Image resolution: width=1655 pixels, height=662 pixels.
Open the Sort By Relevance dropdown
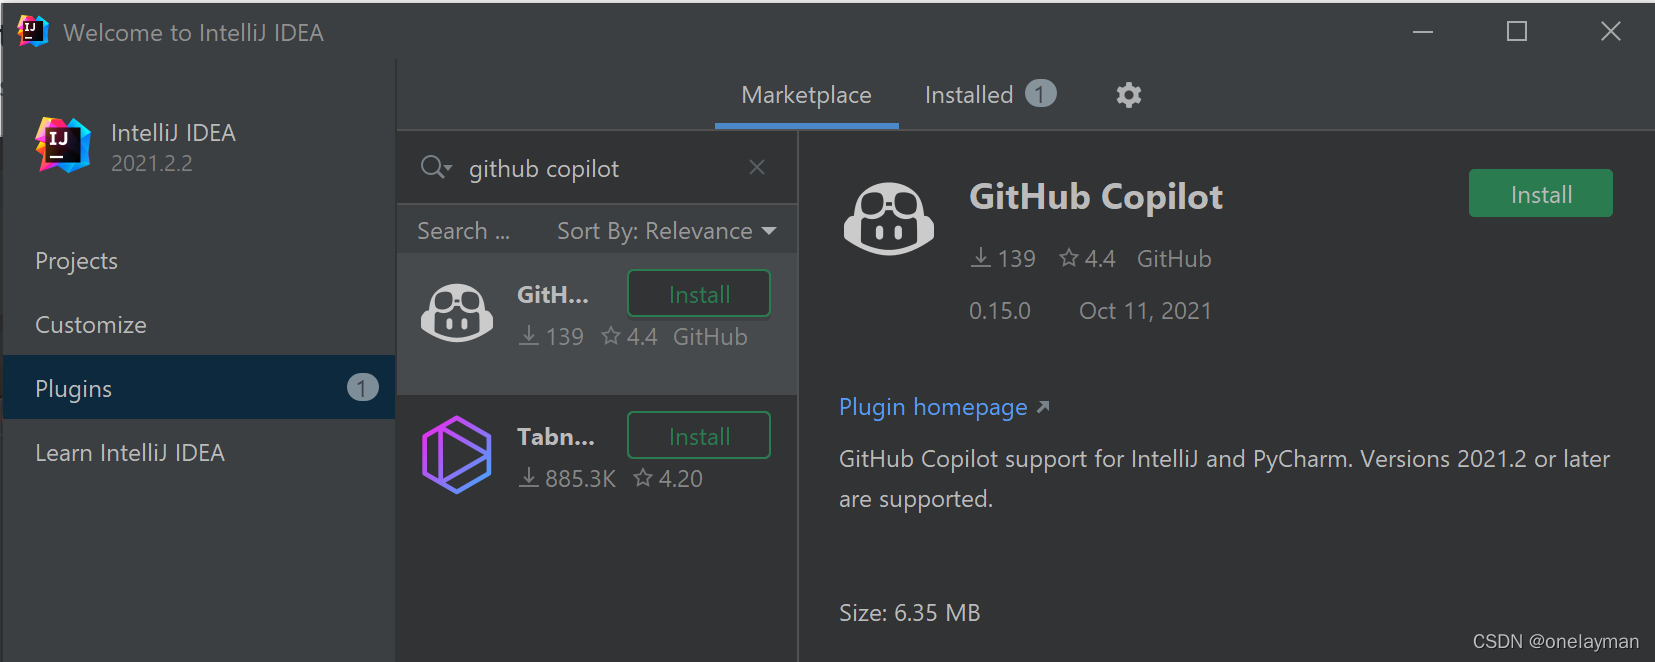click(667, 231)
